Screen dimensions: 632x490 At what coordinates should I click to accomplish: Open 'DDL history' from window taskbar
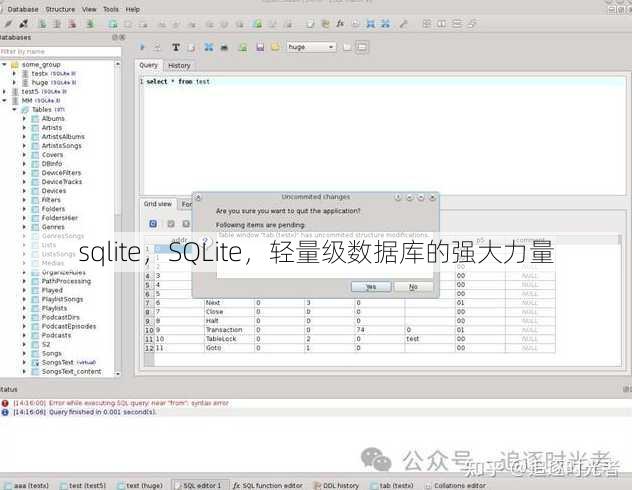[x=337, y=486]
